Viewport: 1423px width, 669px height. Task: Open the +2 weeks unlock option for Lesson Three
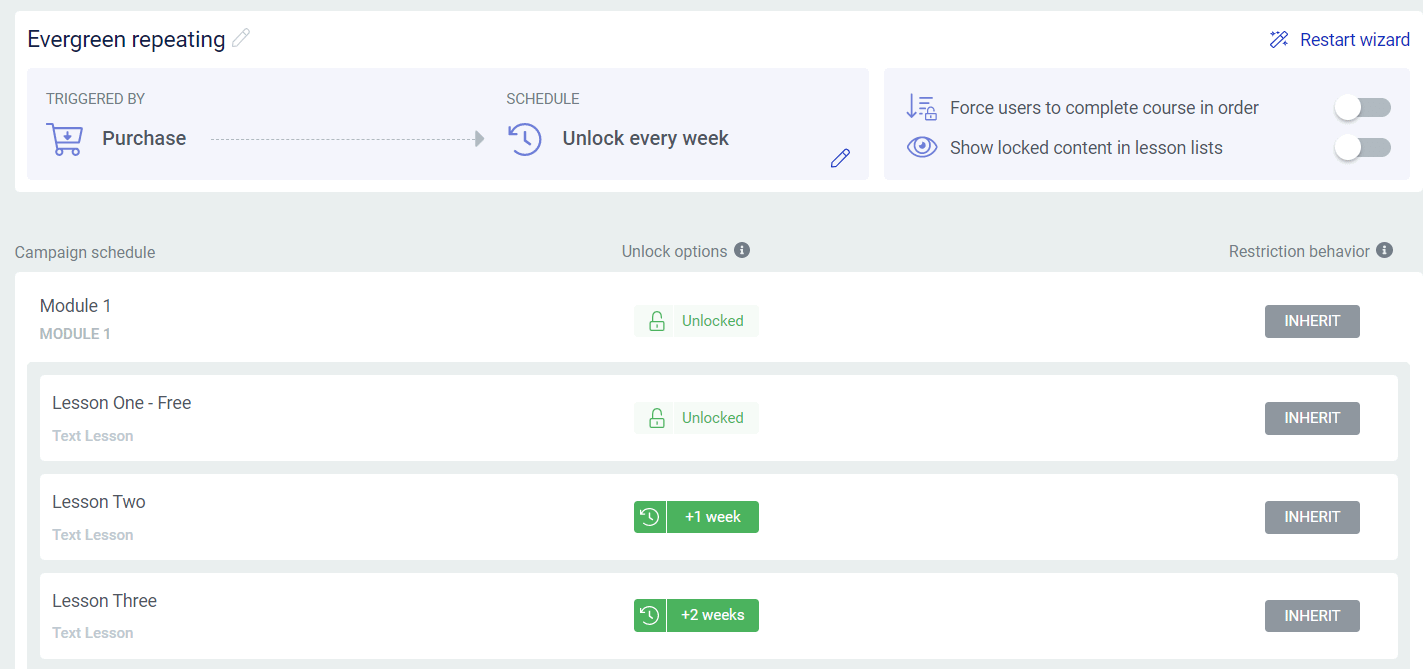(713, 615)
